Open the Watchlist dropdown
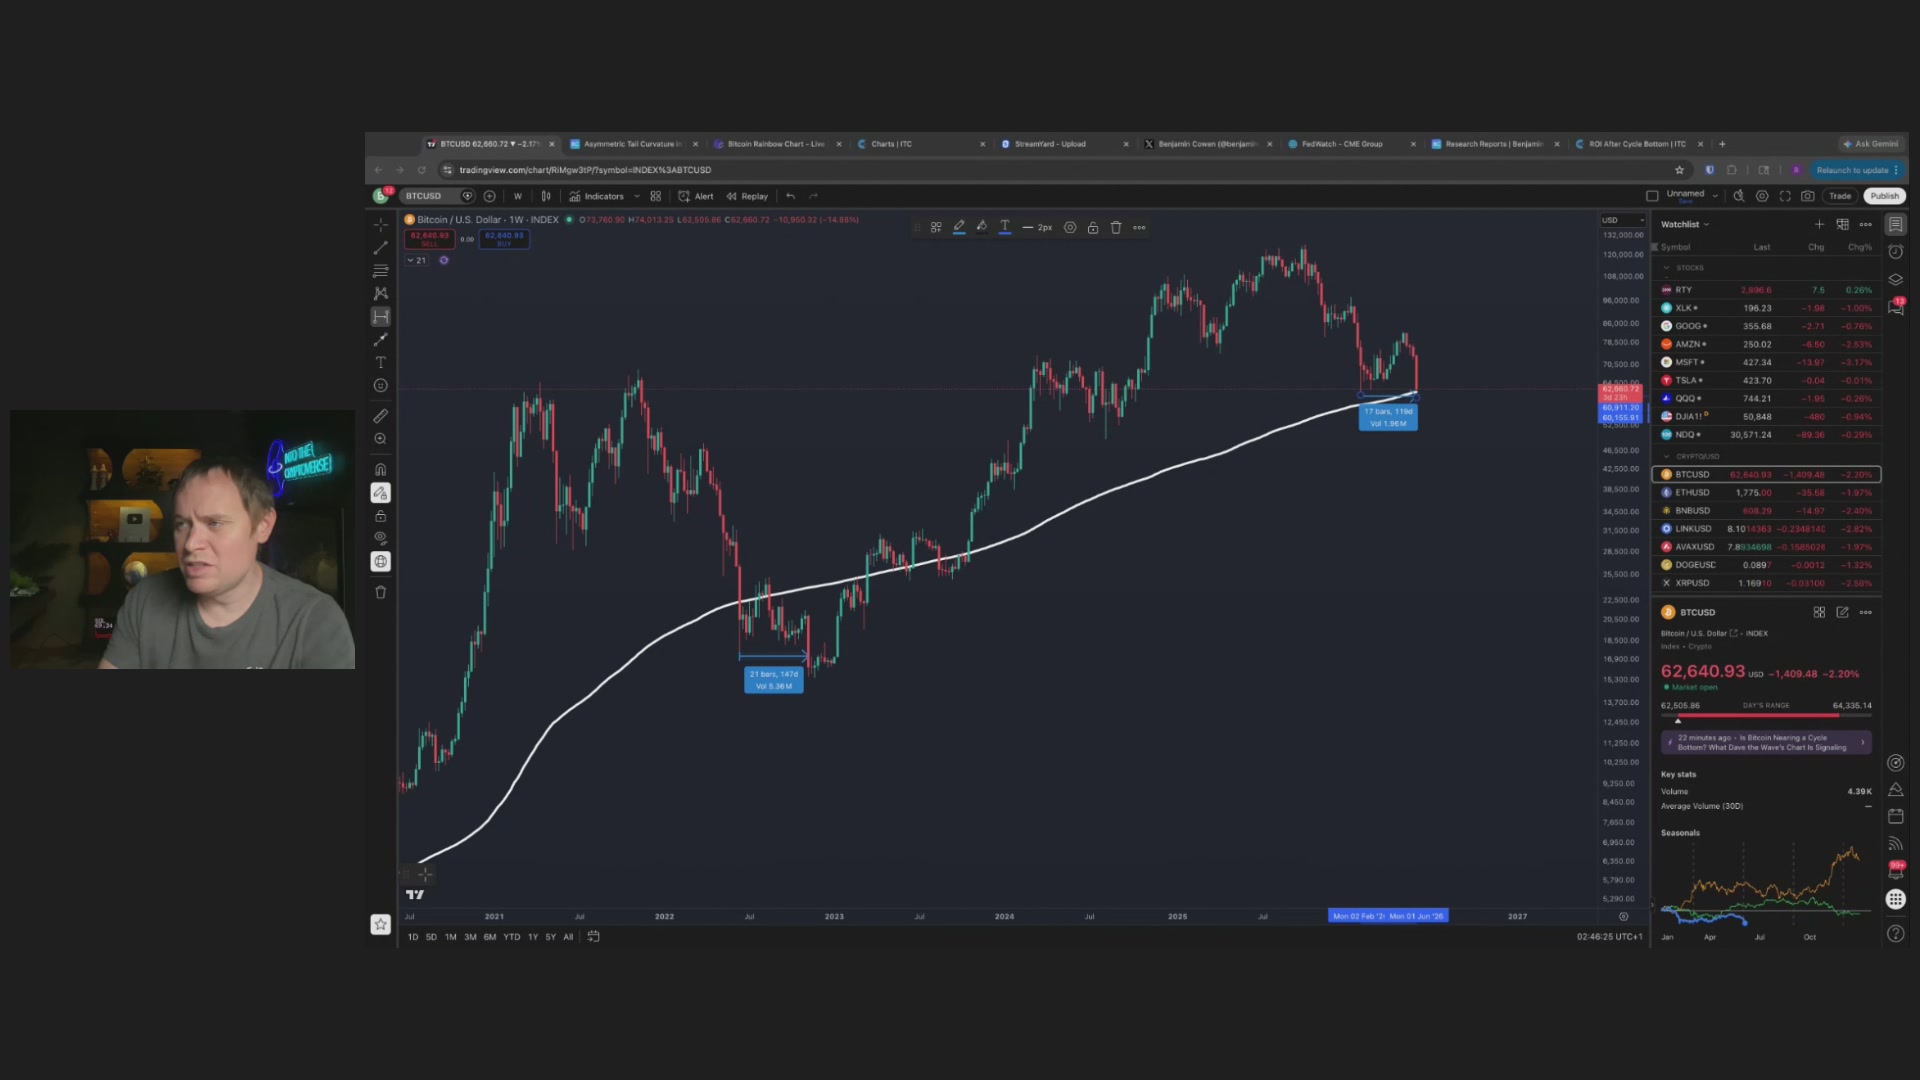 (1685, 225)
